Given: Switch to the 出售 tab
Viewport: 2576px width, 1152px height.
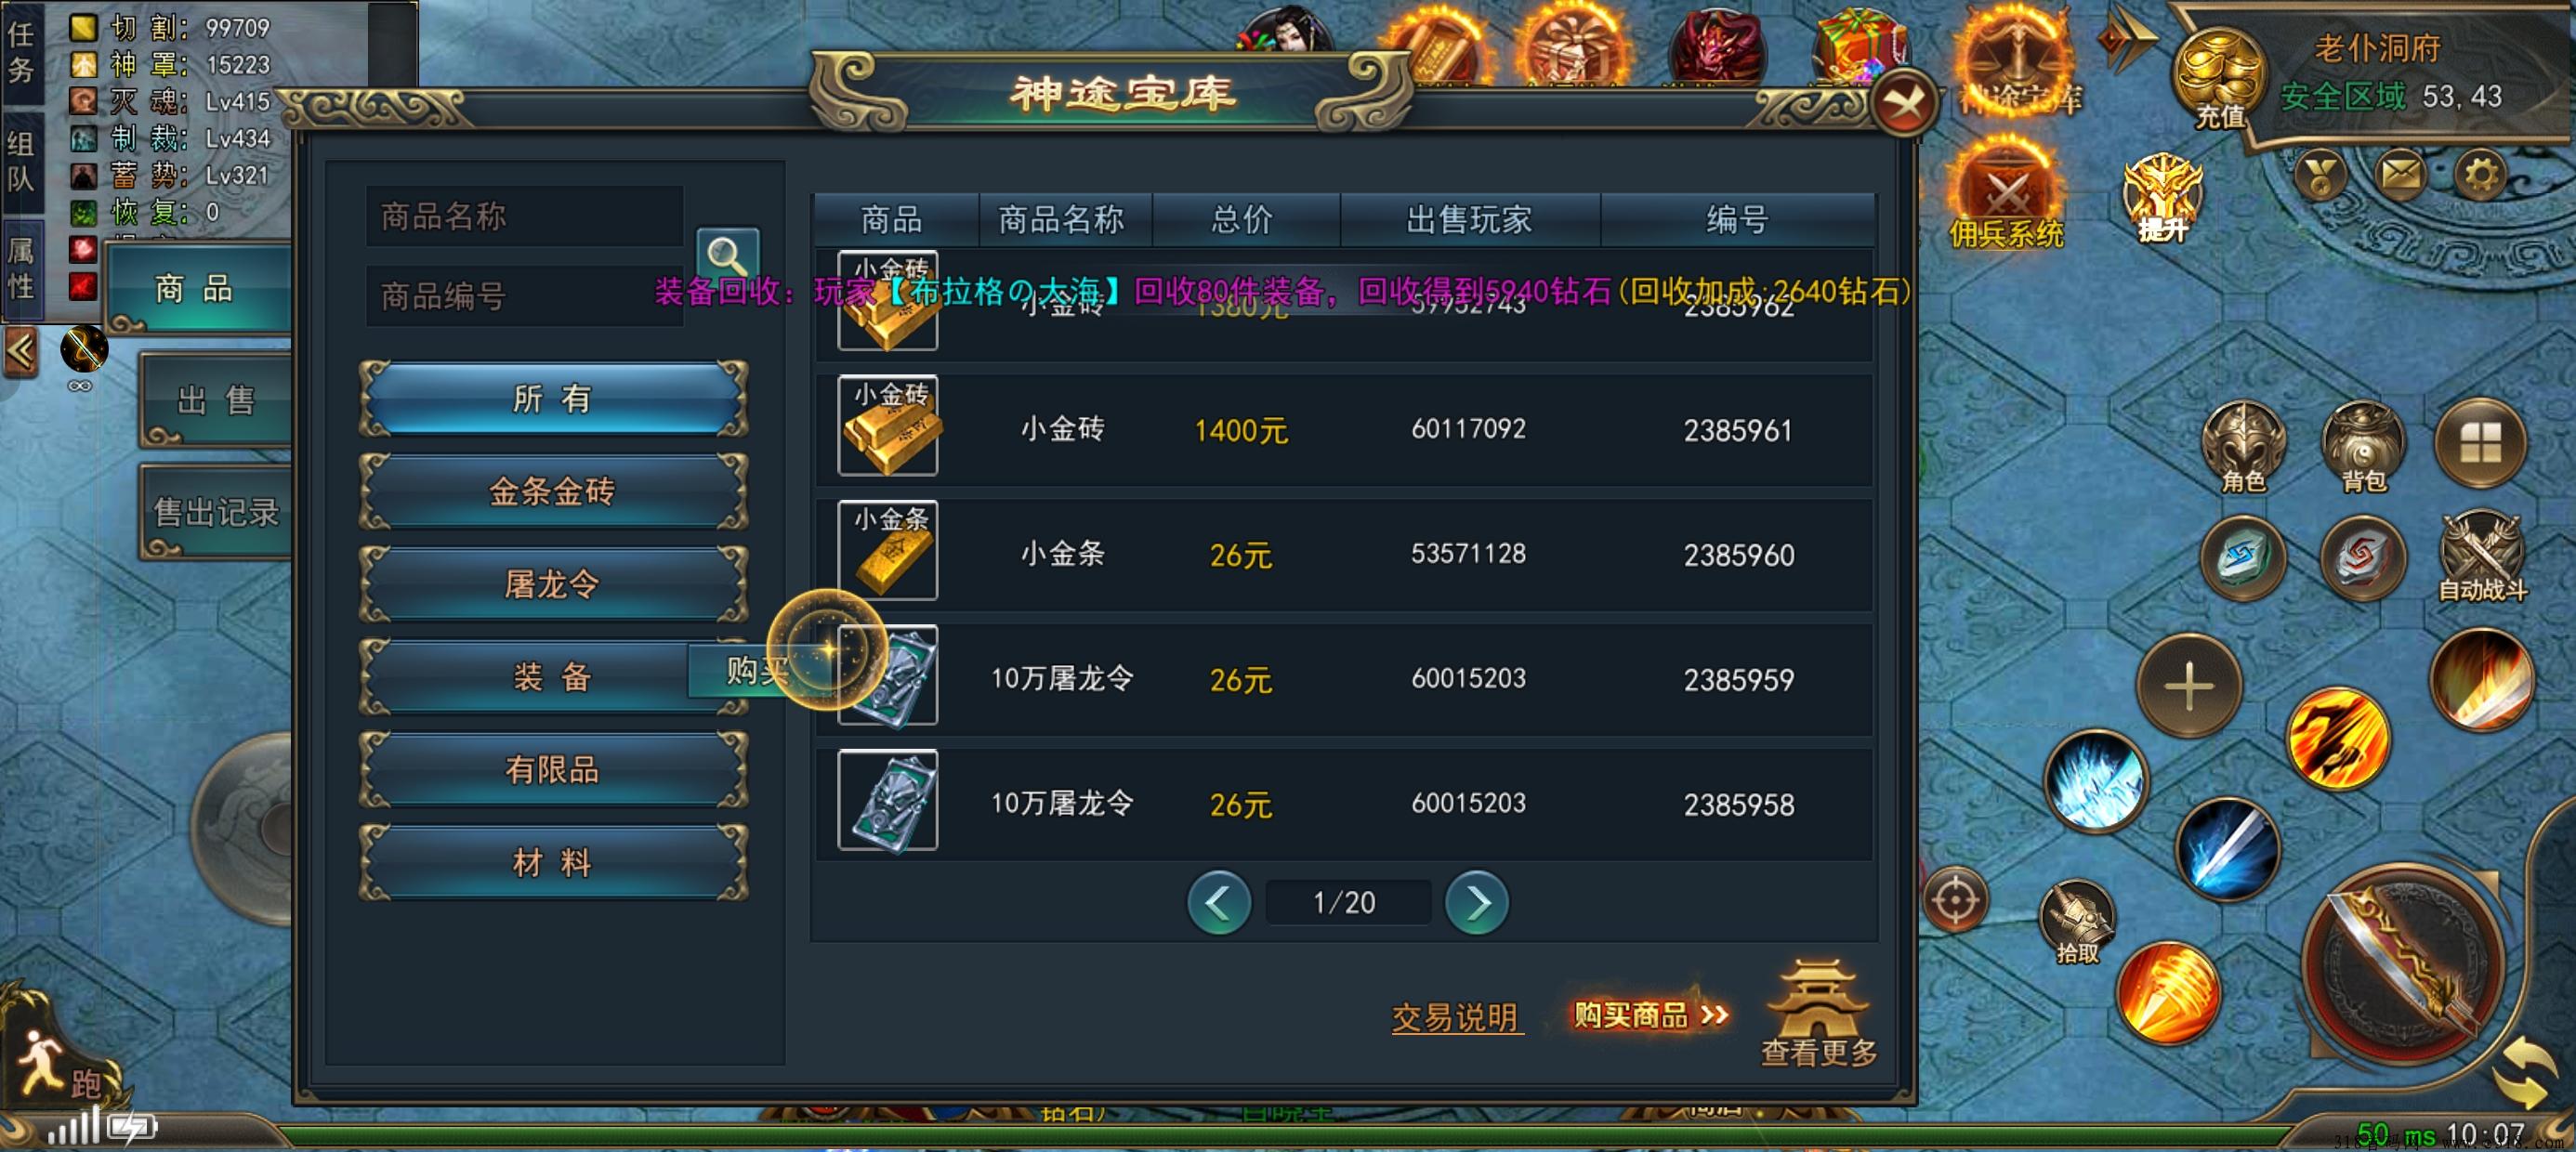Looking at the screenshot, I should coord(216,400).
